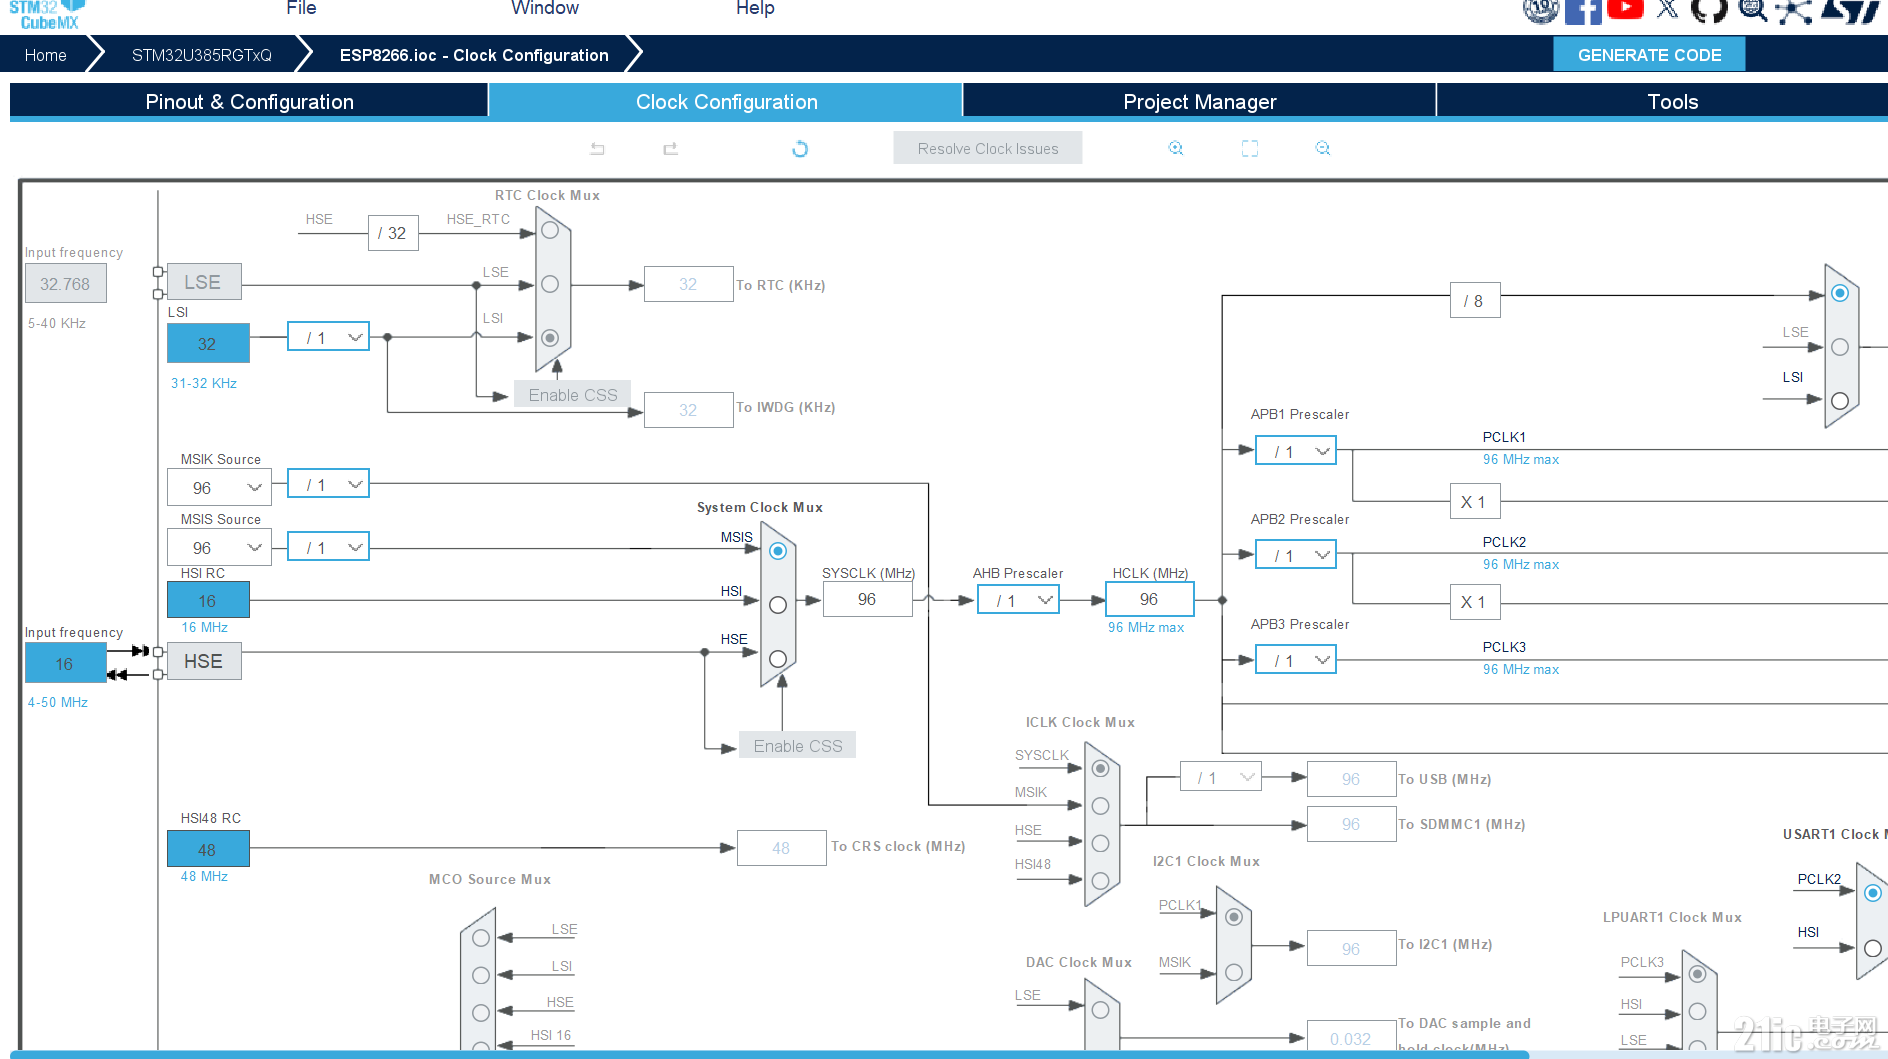Select SYSCLK in ICLK Clock Mux

(1101, 768)
